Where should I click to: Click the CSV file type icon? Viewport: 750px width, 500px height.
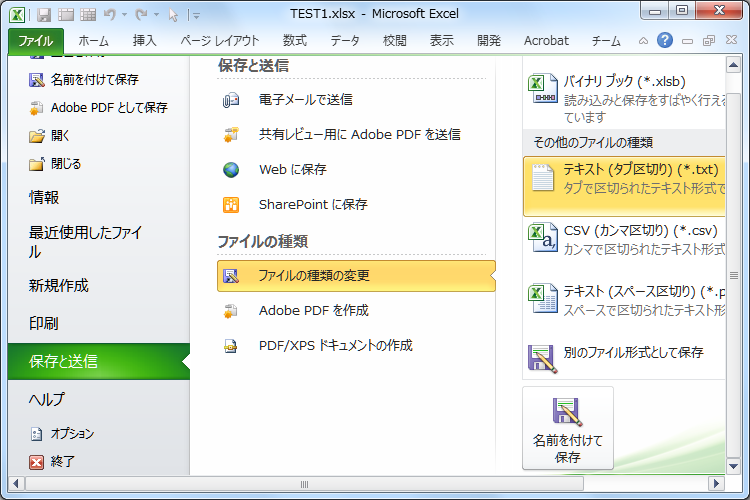[x=543, y=238]
